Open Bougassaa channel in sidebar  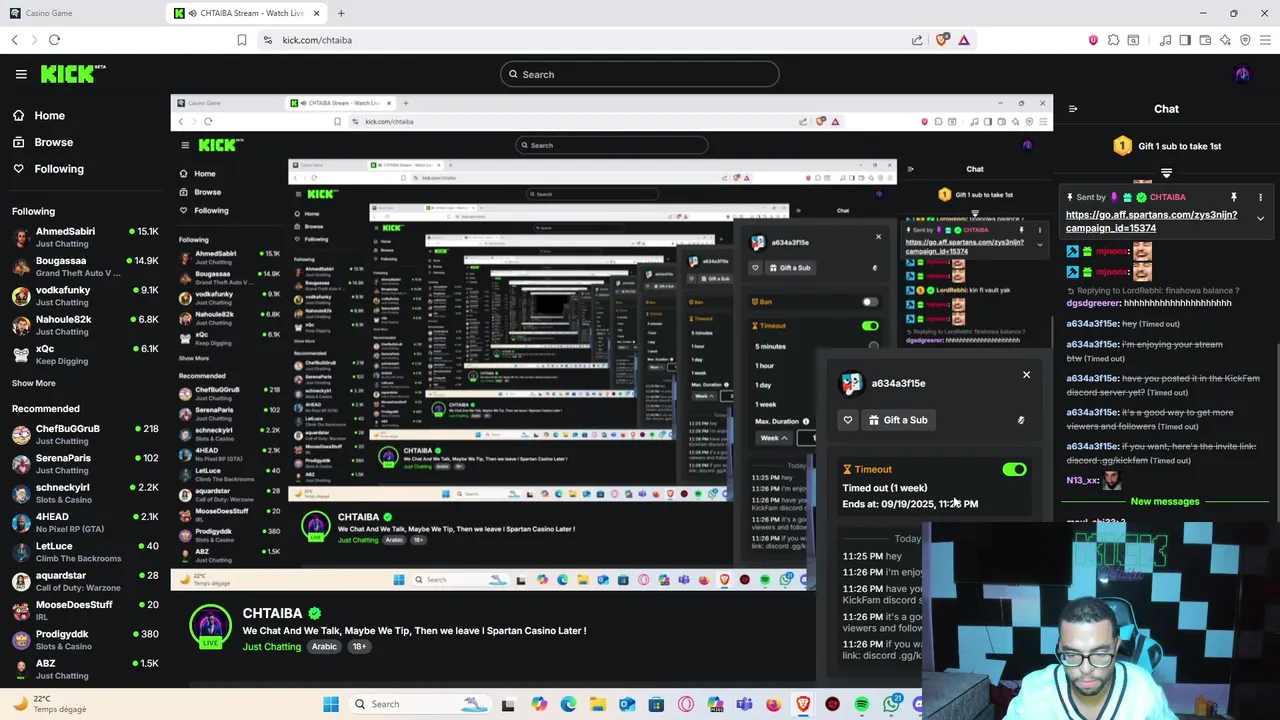click(85, 267)
